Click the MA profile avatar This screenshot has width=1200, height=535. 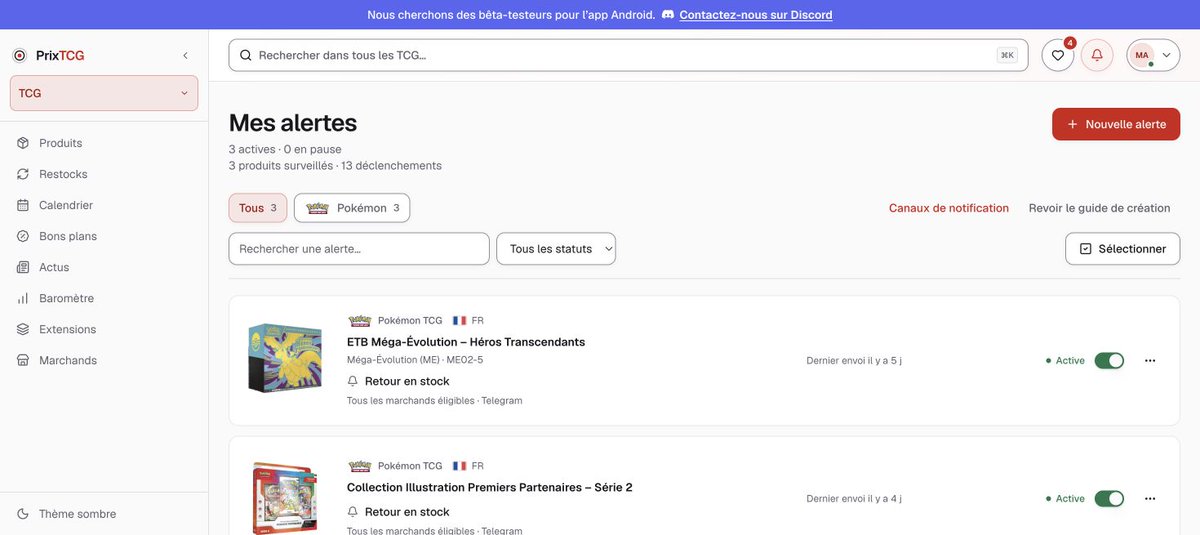pos(1142,55)
